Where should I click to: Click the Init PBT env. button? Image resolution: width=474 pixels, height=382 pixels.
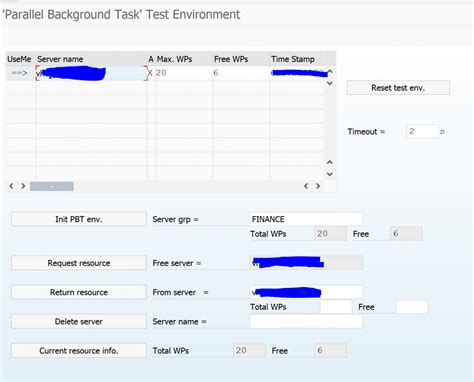pos(79,219)
